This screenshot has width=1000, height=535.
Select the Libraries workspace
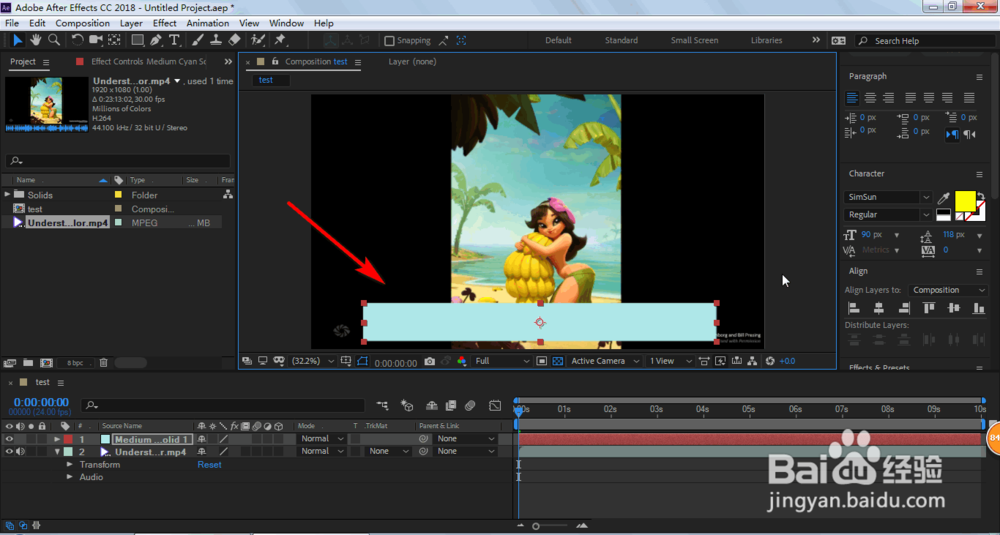click(767, 40)
